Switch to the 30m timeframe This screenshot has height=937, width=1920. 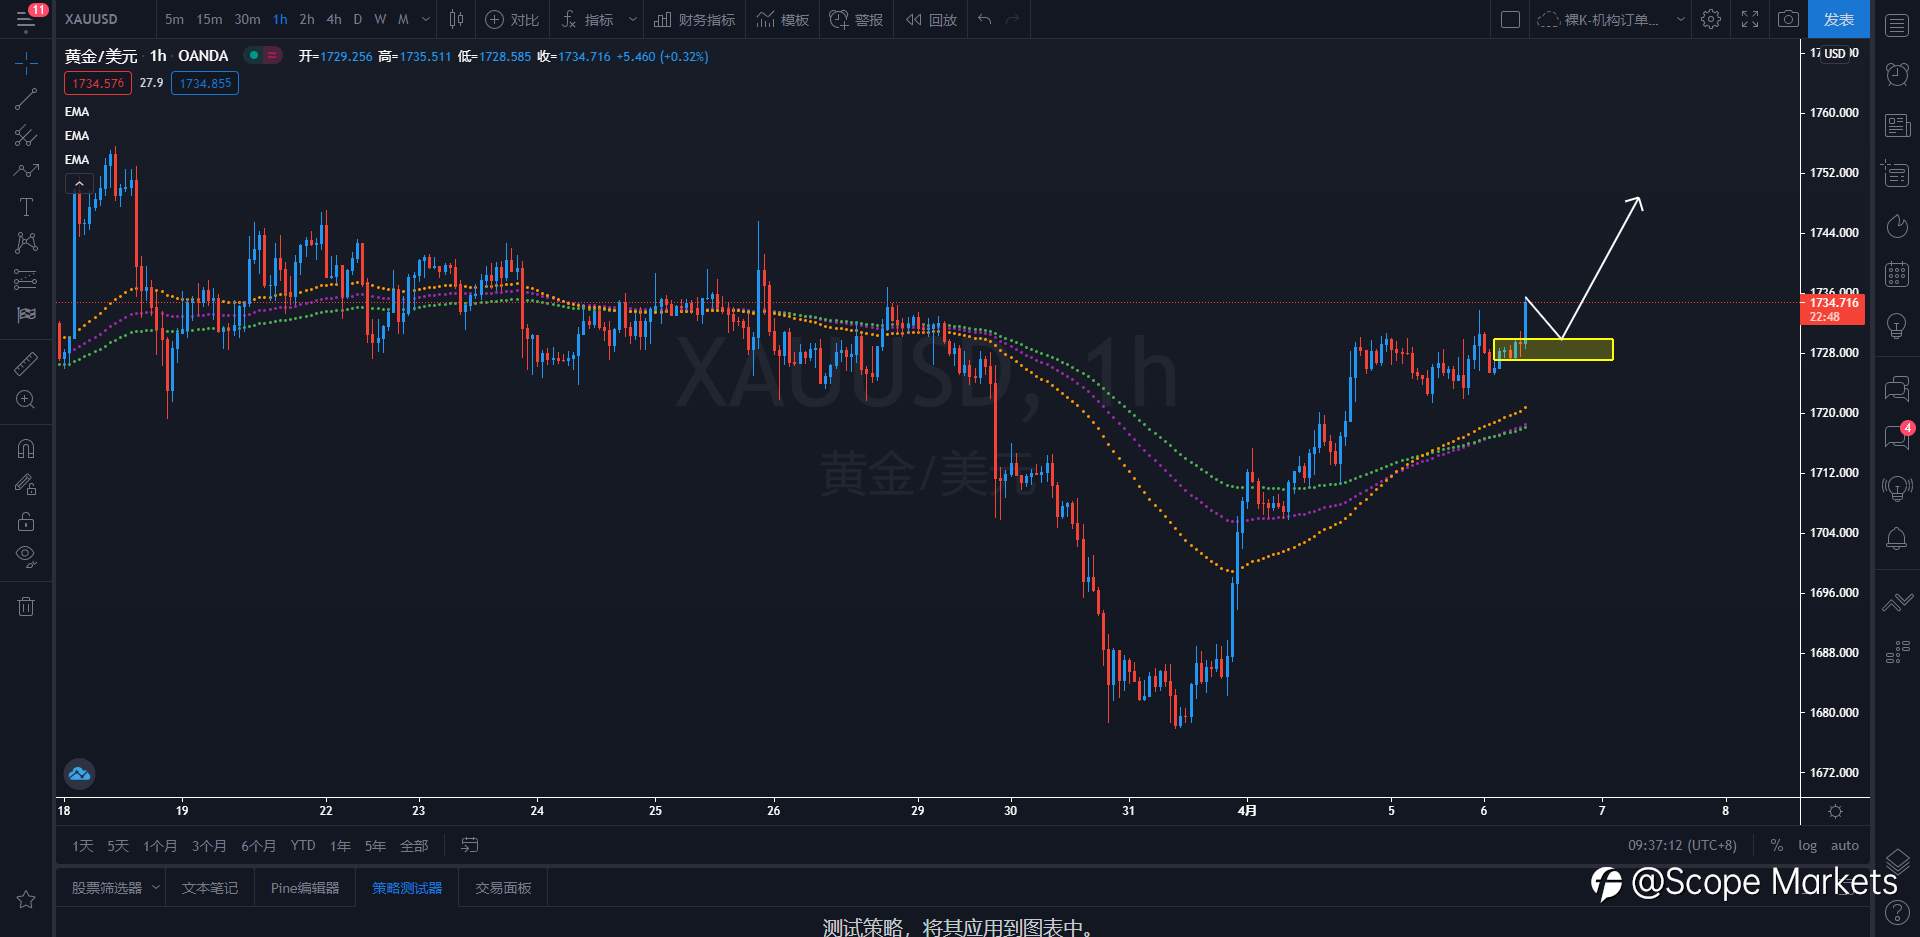[x=247, y=19]
